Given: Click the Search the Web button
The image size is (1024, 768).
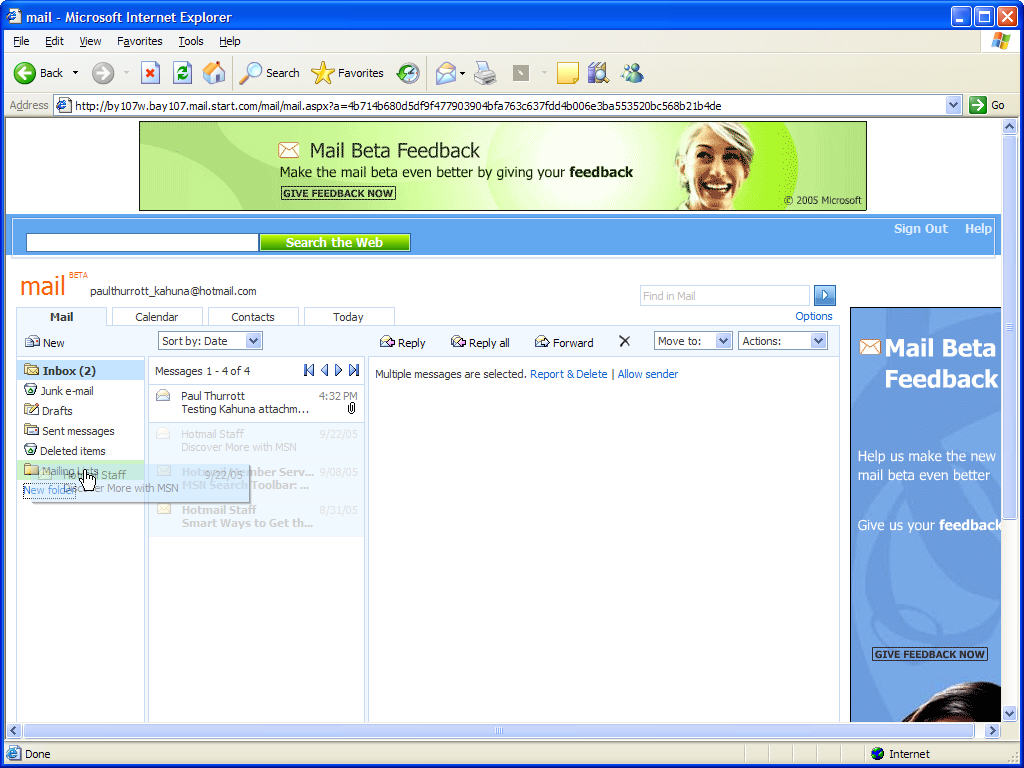Looking at the screenshot, I should pos(334,242).
